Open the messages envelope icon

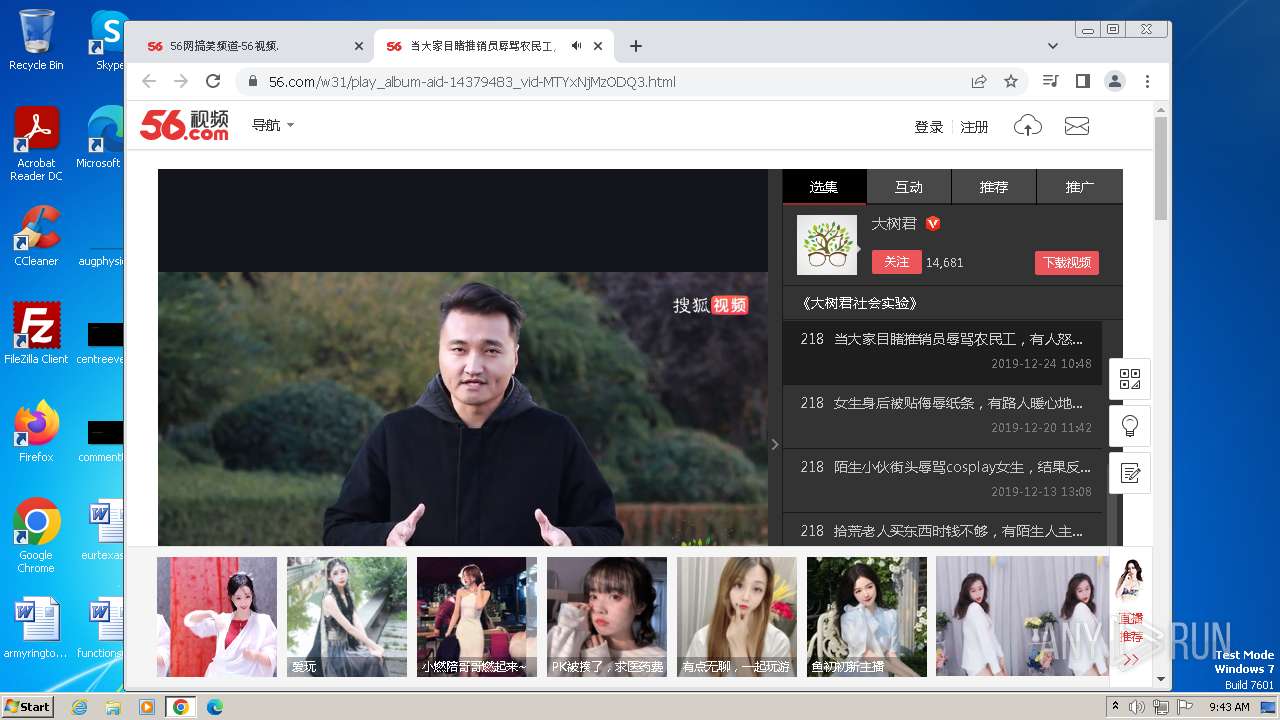click(x=1077, y=126)
